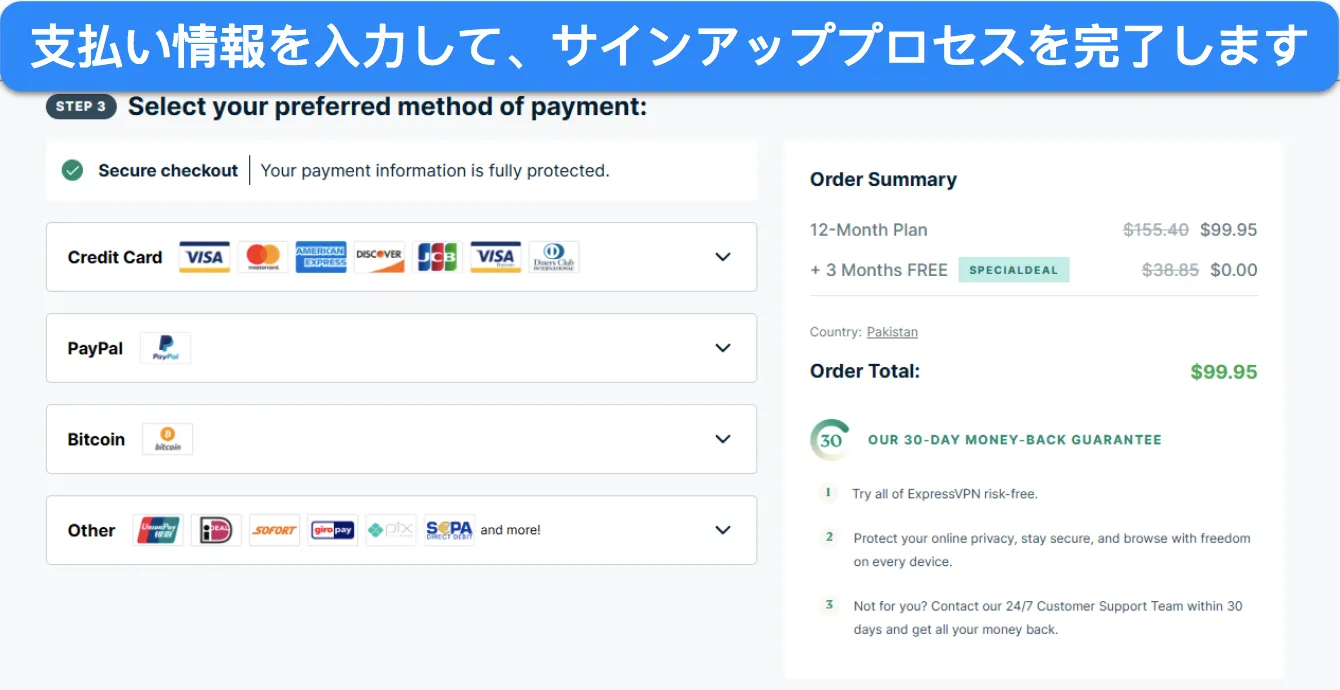Click the UnionPay logo icon
Screen dimensions: 1340x690
click(x=158, y=530)
